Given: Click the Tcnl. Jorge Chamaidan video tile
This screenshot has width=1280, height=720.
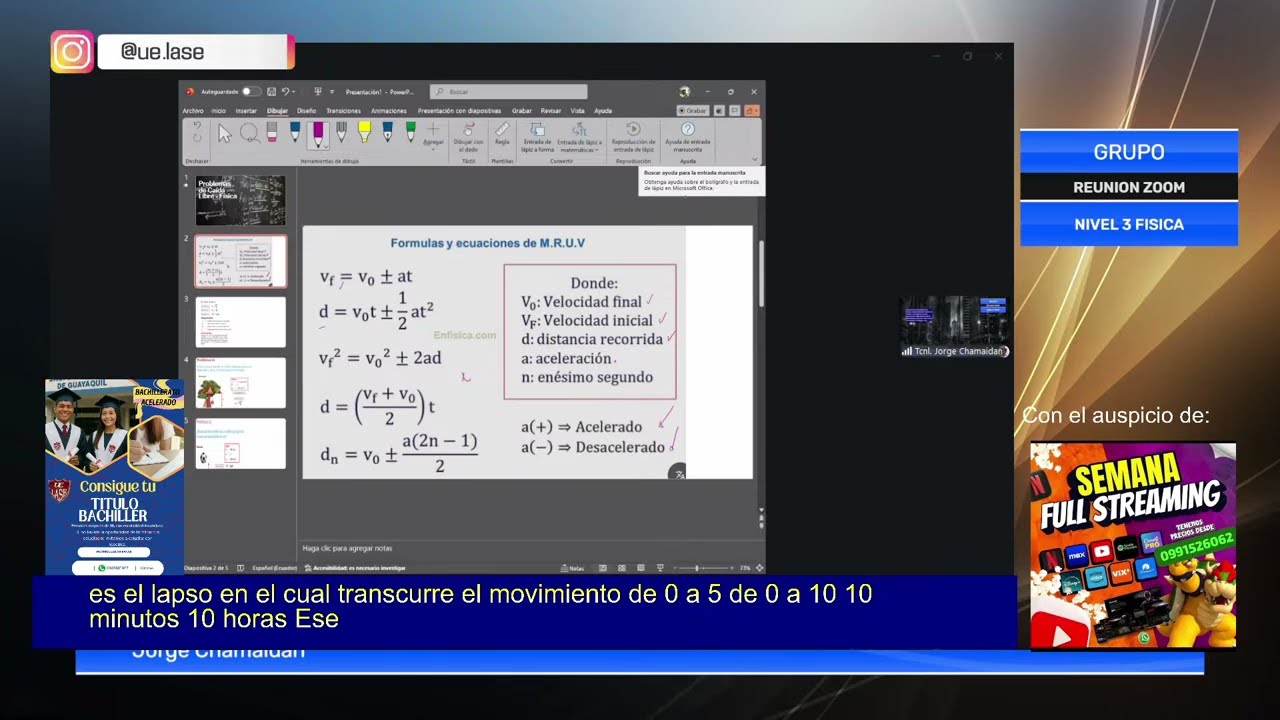Looking at the screenshot, I should (954, 327).
